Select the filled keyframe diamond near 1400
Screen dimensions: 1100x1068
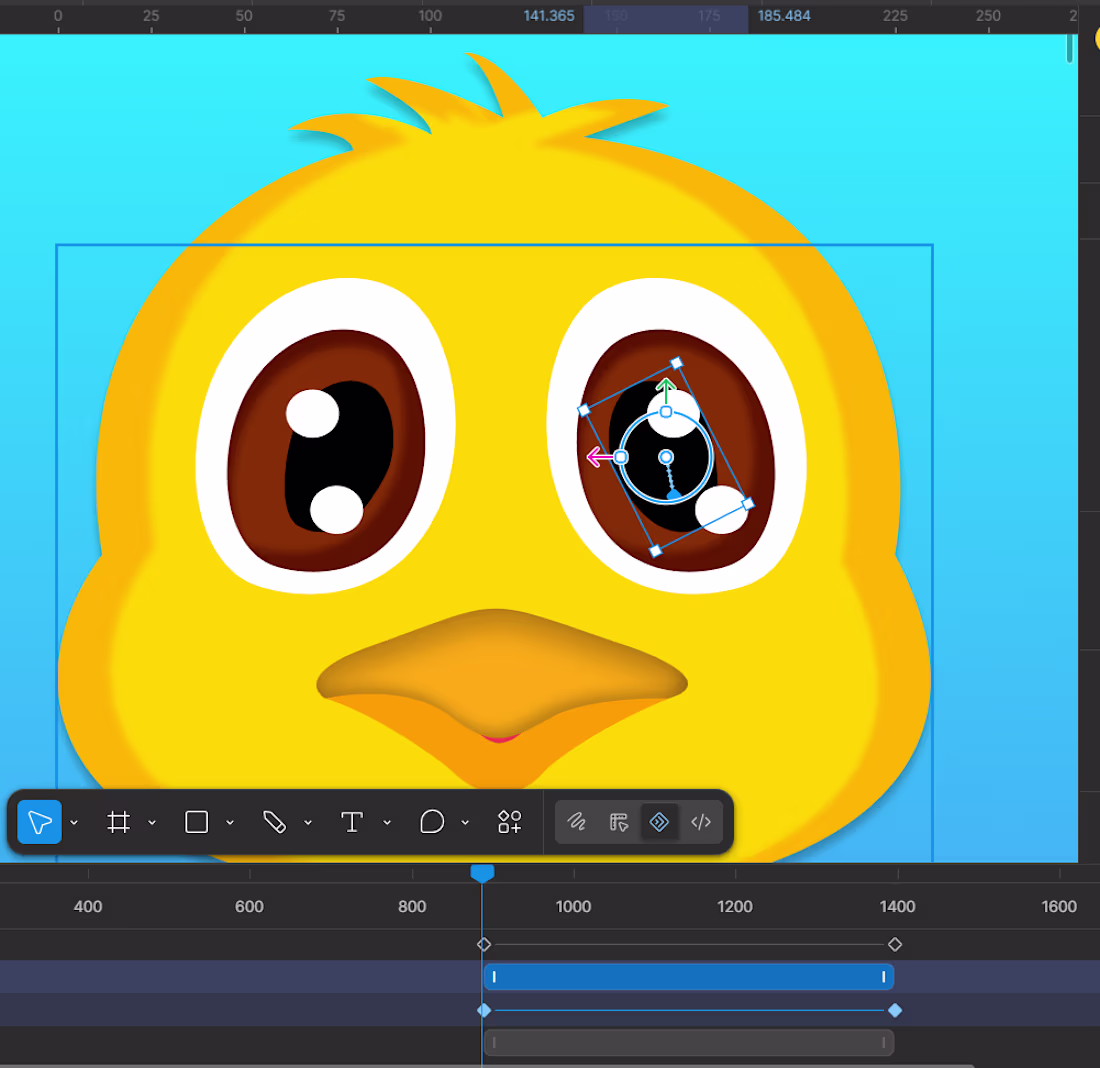(894, 1010)
